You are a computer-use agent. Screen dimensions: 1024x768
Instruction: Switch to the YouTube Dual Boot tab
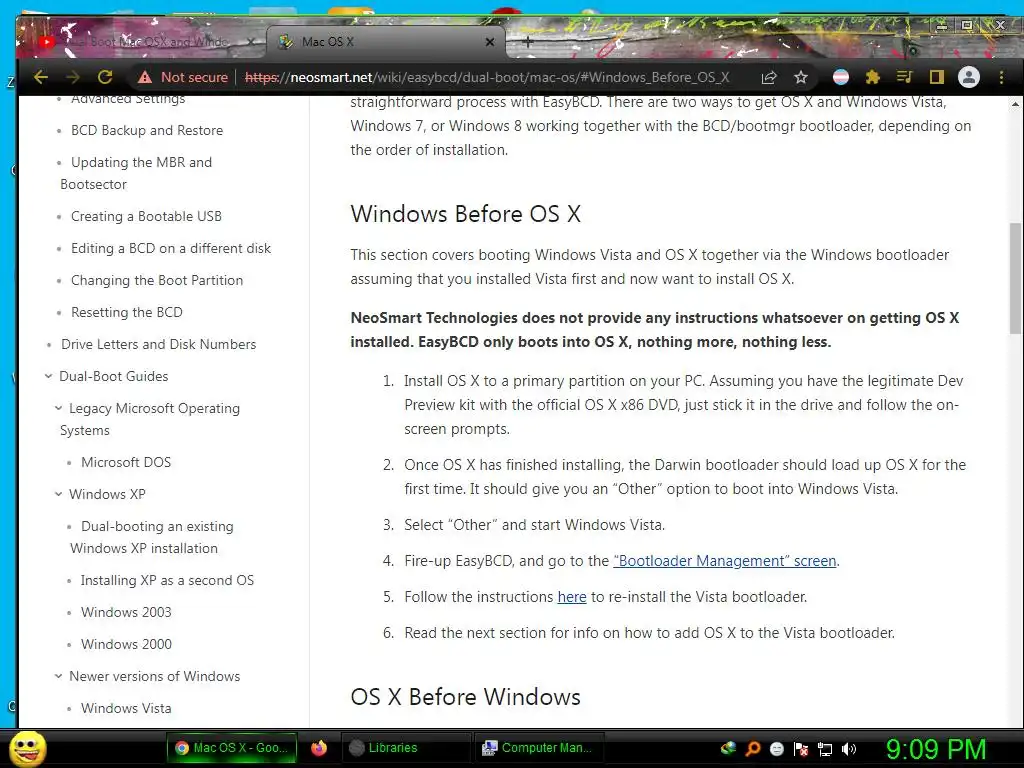coord(144,42)
